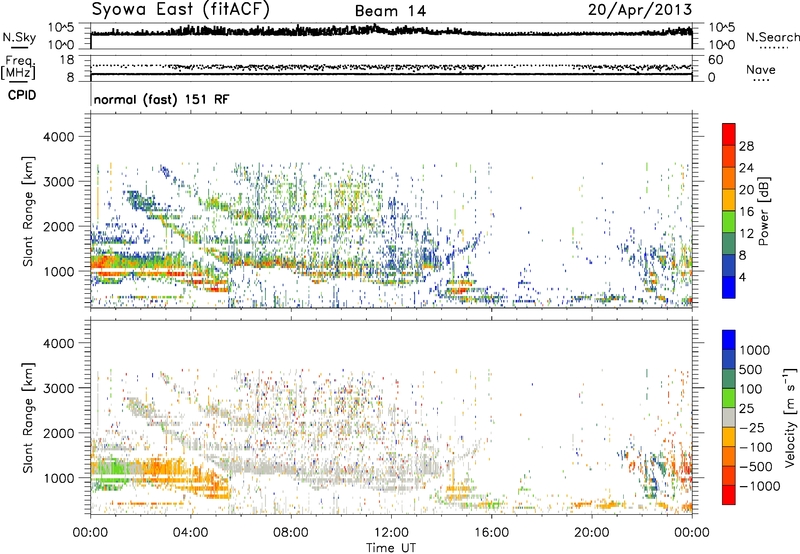This screenshot has height=554, width=800.
Task: Click the 'Power [dB]' colorbar label
Action: point(763,211)
